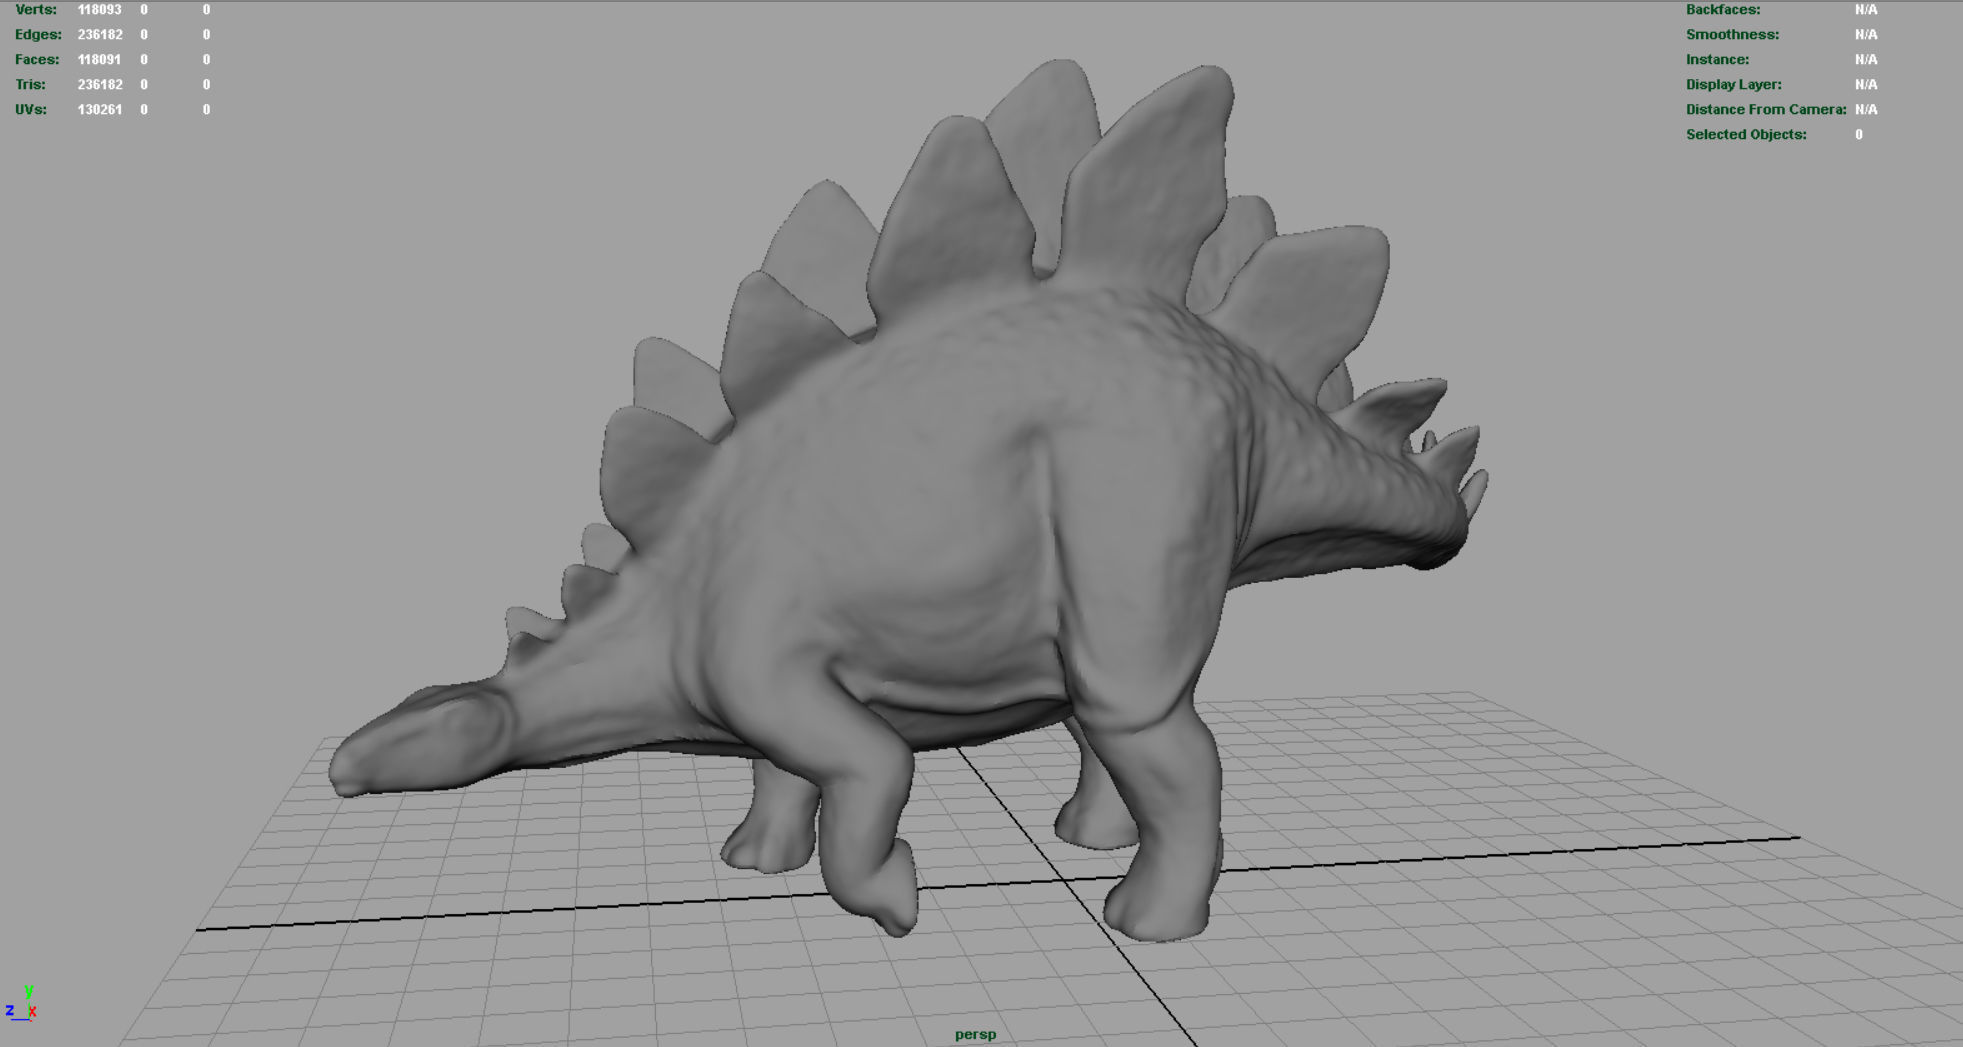Click the "N/A" value beside Smoothness
The height and width of the screenshot is (1047, 1963).
point(1866,35)
